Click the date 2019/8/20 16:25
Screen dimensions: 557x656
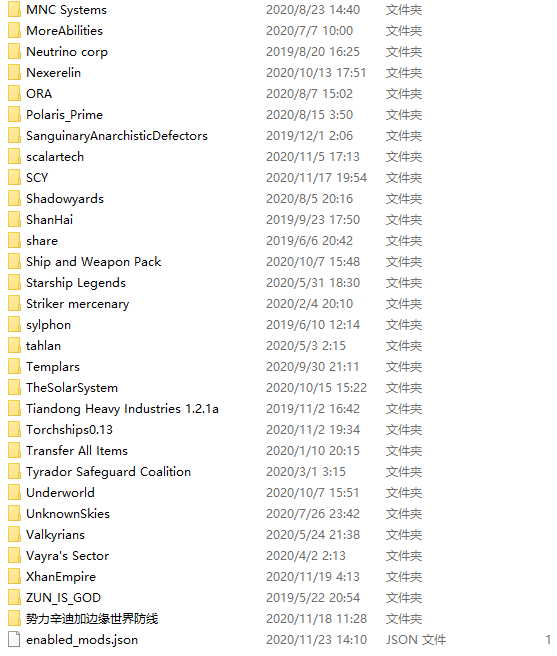point(313,51)
